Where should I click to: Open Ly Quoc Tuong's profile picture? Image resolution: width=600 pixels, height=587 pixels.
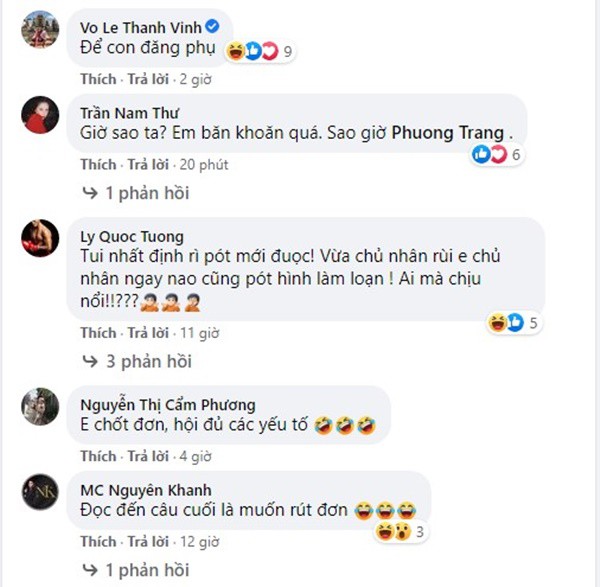coord(40,238)
